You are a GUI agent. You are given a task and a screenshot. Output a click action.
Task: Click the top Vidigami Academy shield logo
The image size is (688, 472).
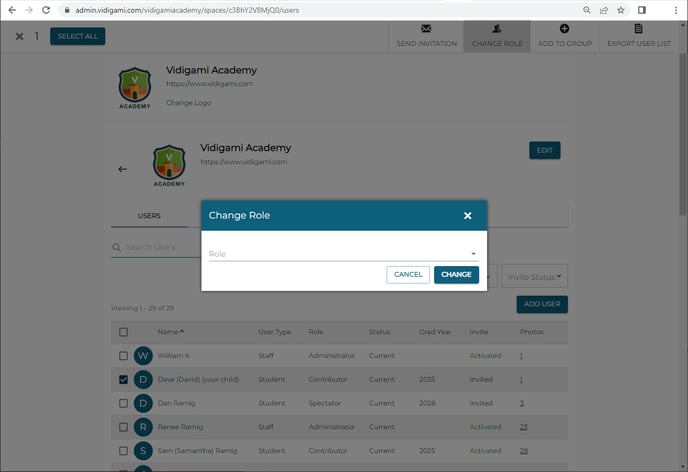pyautogui.click(x=135, y=88)
